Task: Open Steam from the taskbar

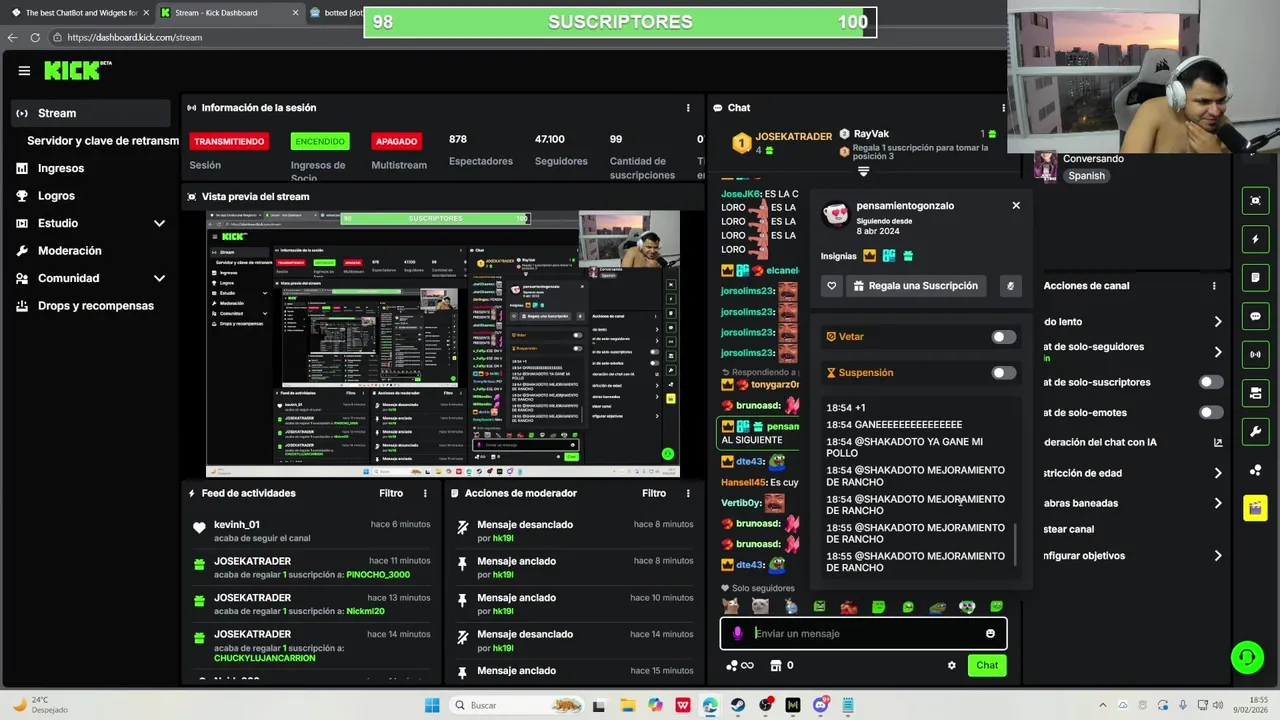Action: [x=738, y=705]
